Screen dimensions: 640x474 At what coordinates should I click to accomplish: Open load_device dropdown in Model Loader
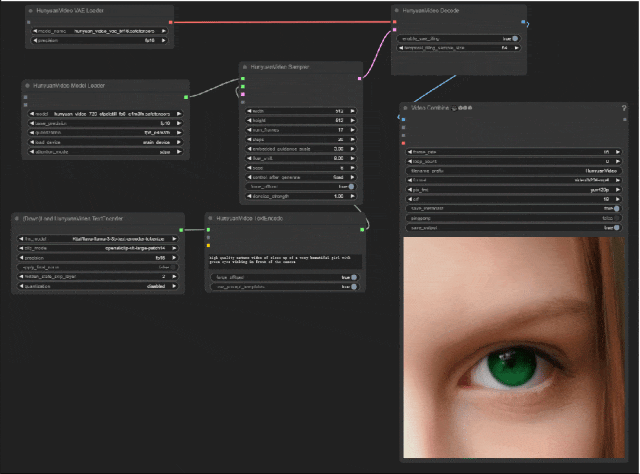[x=105, y=142]
